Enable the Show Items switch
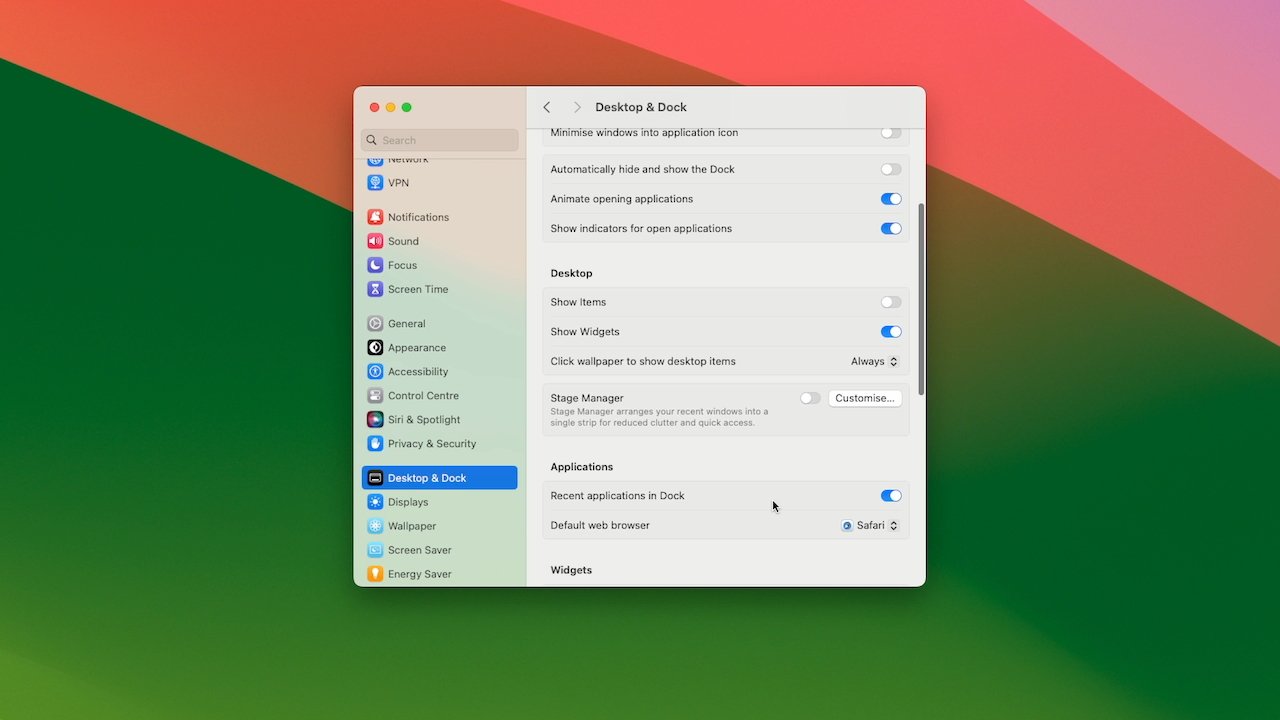 pyautogui.click(x=891, y=302)
